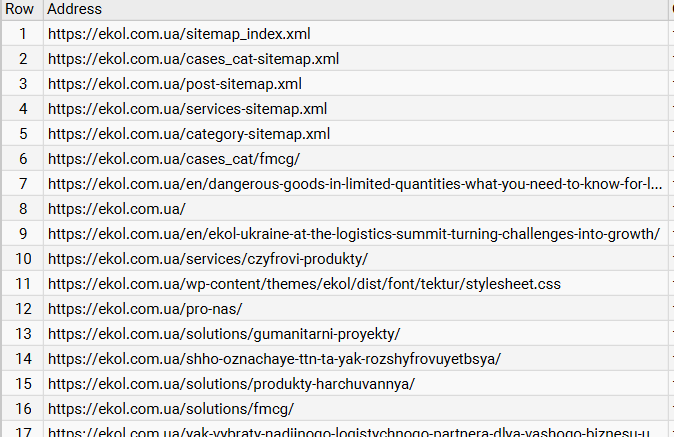This screenshot has height=437, width=674.
Task: Click the post-sitemap.xml URL row
Action: (x=174, y=84)
